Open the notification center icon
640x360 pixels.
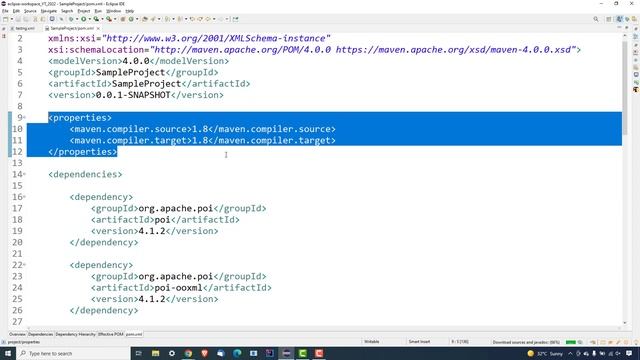pyautogui.click(x=629, y=353)
